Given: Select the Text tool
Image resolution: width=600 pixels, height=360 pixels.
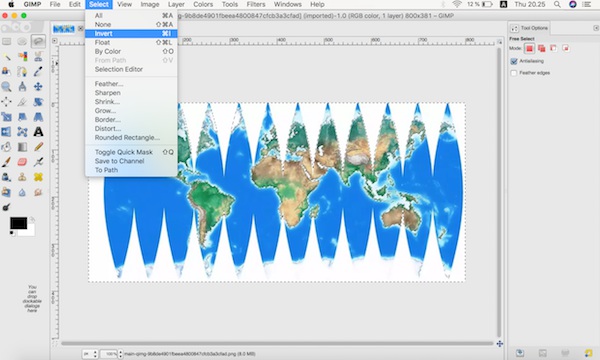Looking at the screenshot, I should [x=38, y=132].
